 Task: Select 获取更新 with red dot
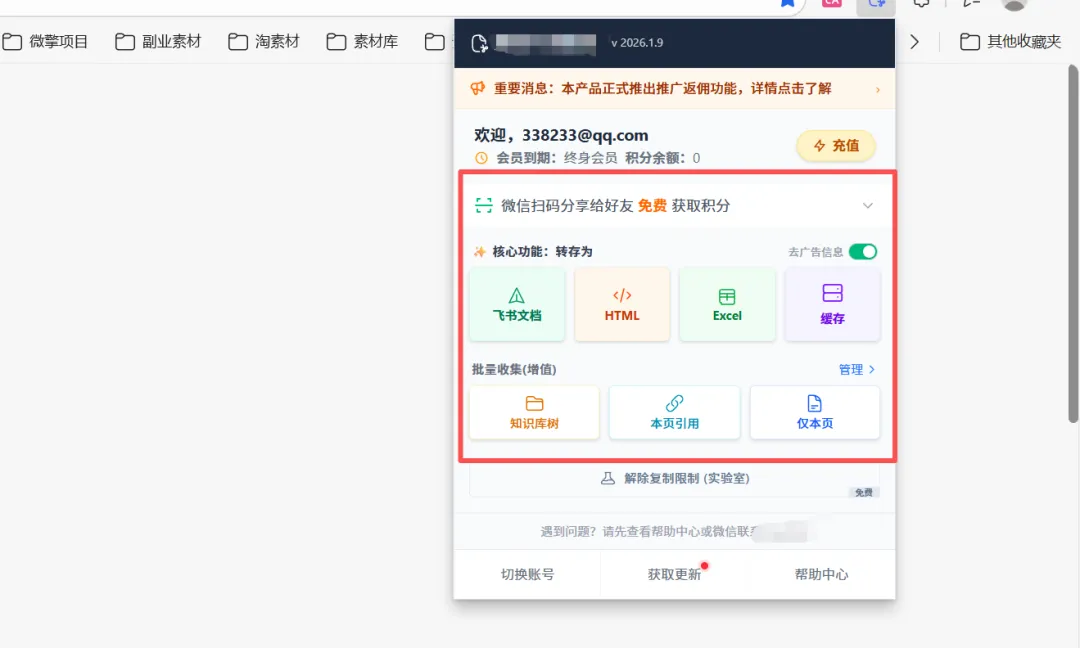(674, 574)
